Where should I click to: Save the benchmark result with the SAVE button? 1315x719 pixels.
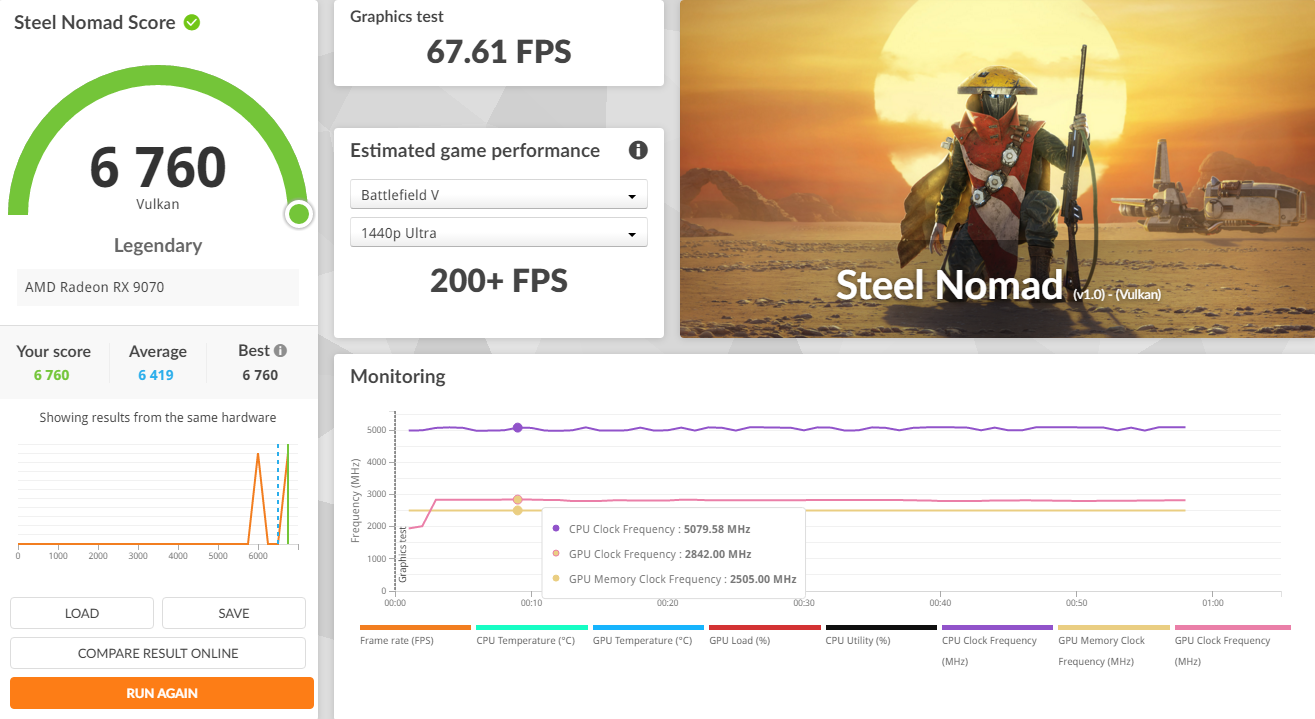point(233,612)
